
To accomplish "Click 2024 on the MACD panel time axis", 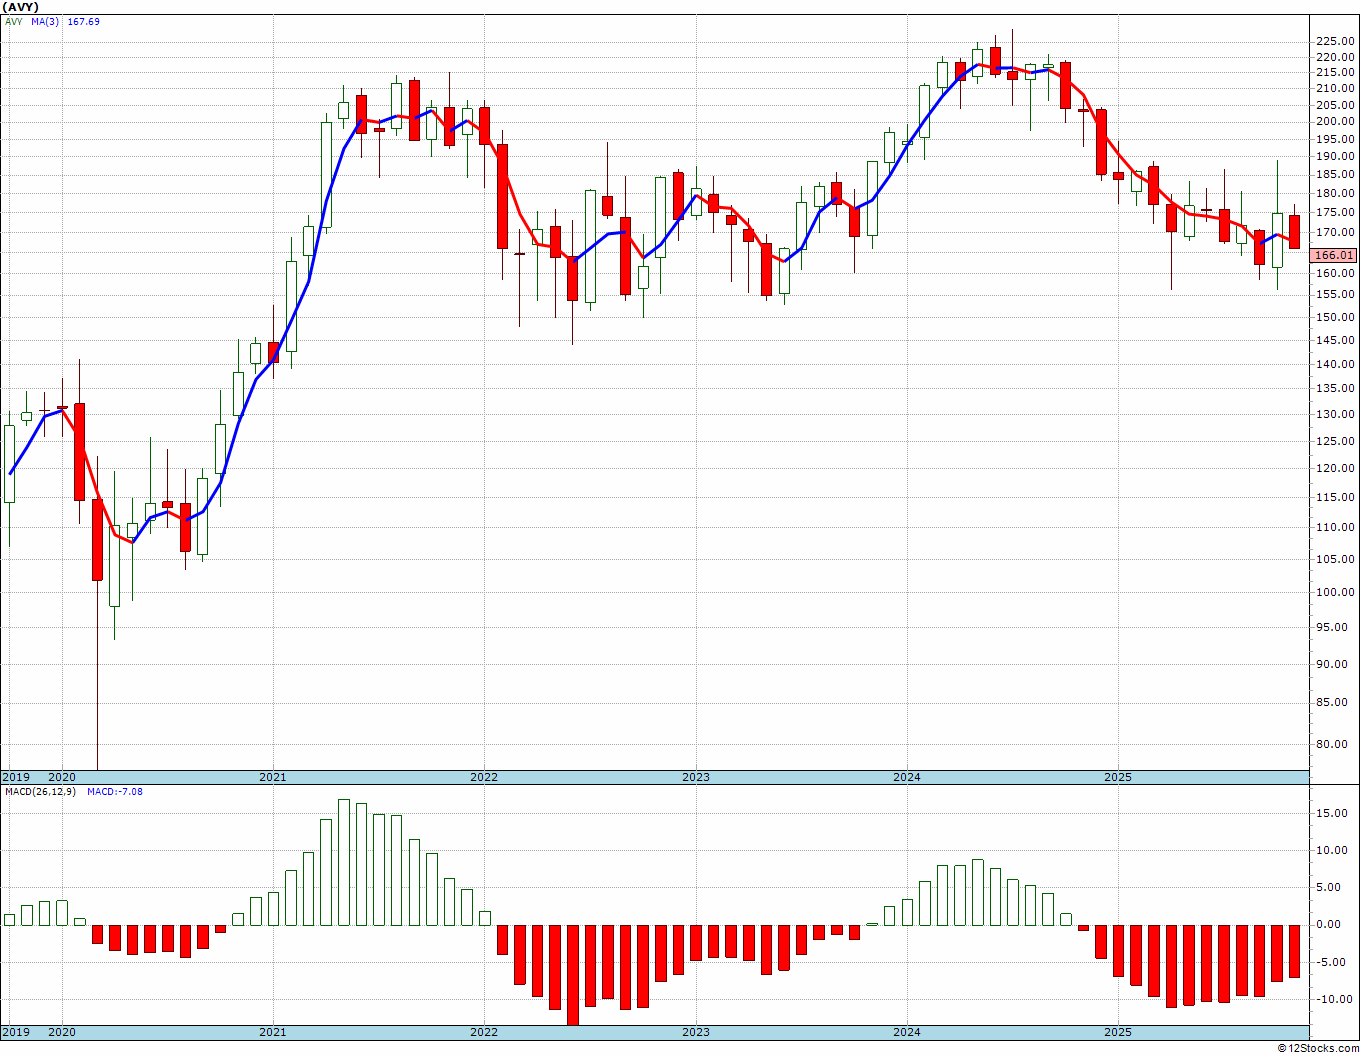I will (907, 1032).
